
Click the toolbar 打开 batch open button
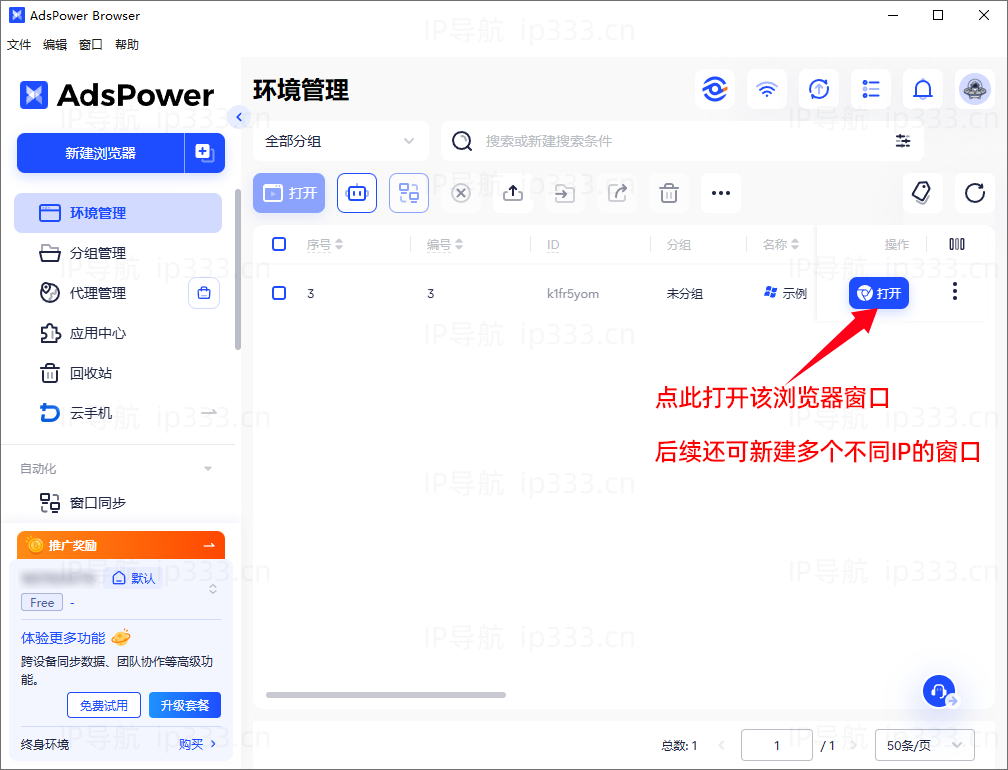click(289, 193)
